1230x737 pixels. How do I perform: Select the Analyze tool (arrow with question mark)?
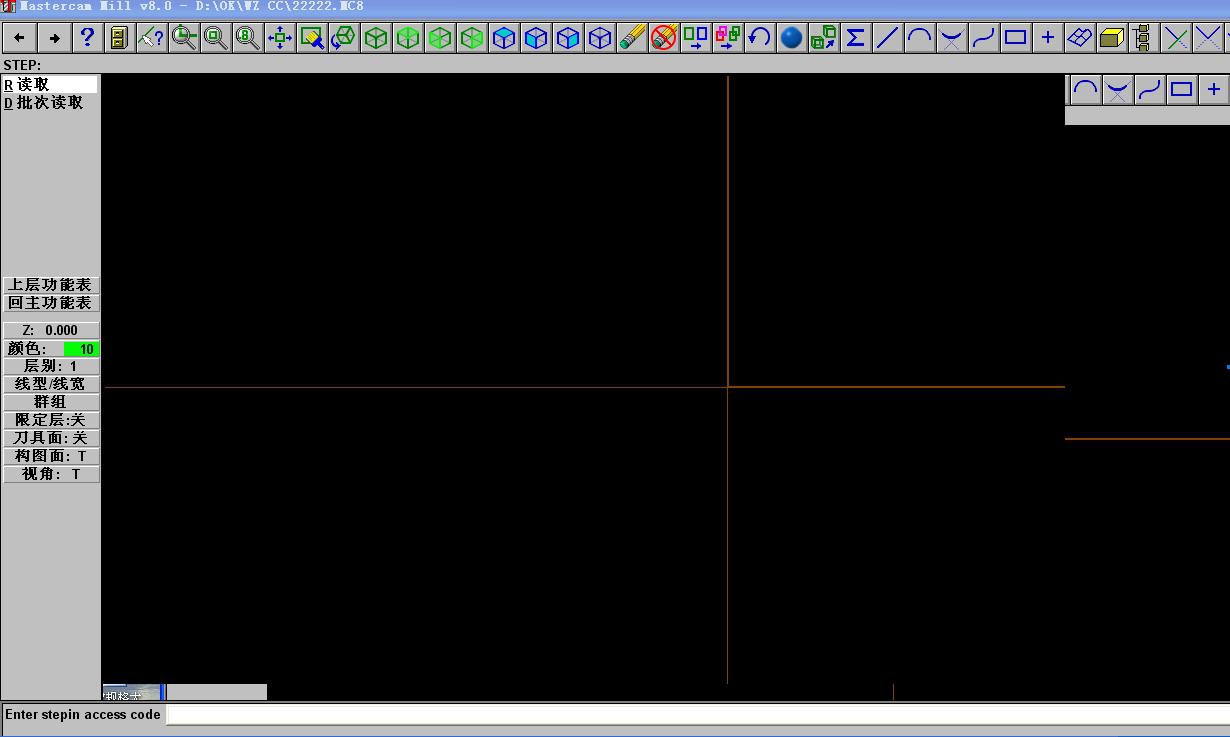(x=151, y=38)
